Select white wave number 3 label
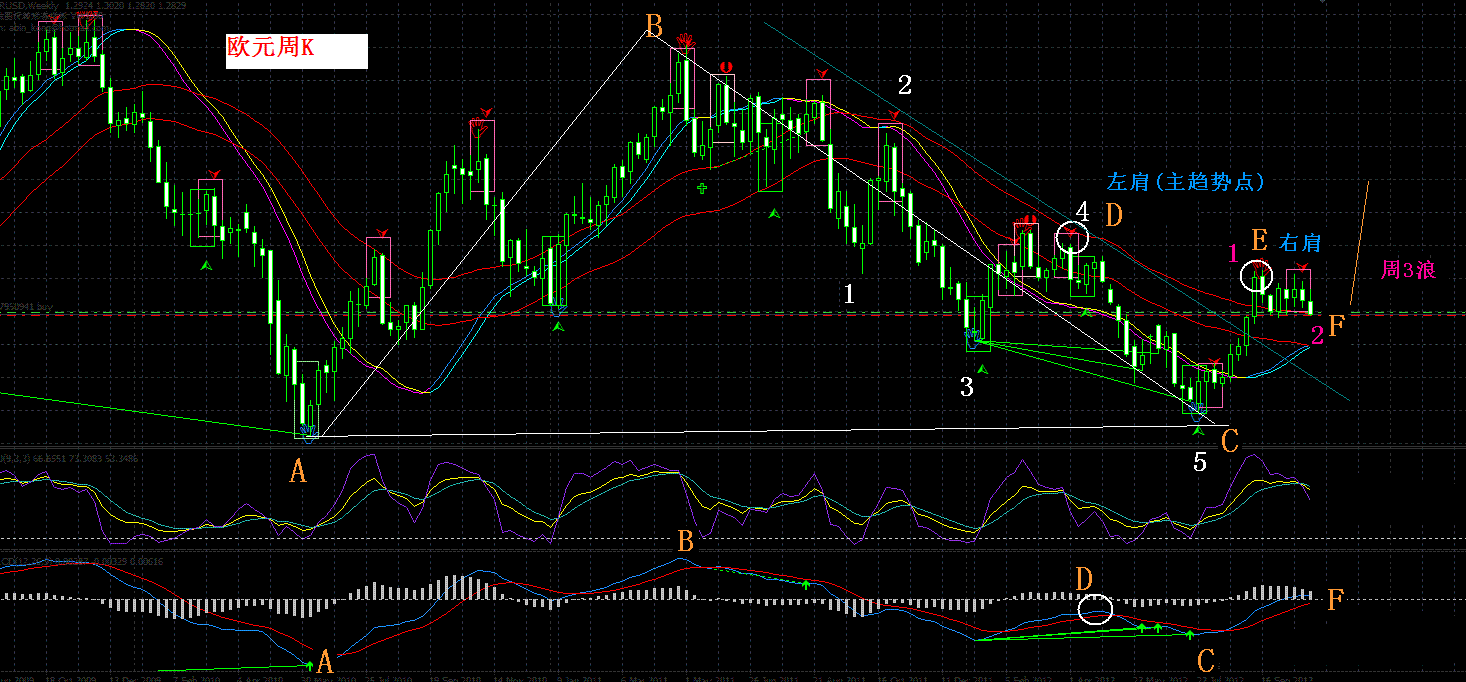Screen dimensions: 1466x682 (x=966, y=387)
